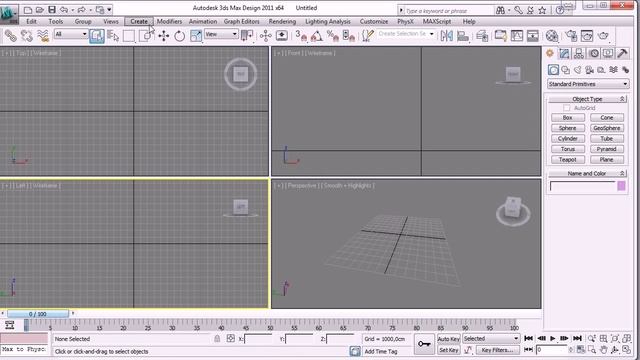Open the Standard Primitives dropdown
Screen dimensions: 640x360
pyautogui.click(x=588, y=84)
